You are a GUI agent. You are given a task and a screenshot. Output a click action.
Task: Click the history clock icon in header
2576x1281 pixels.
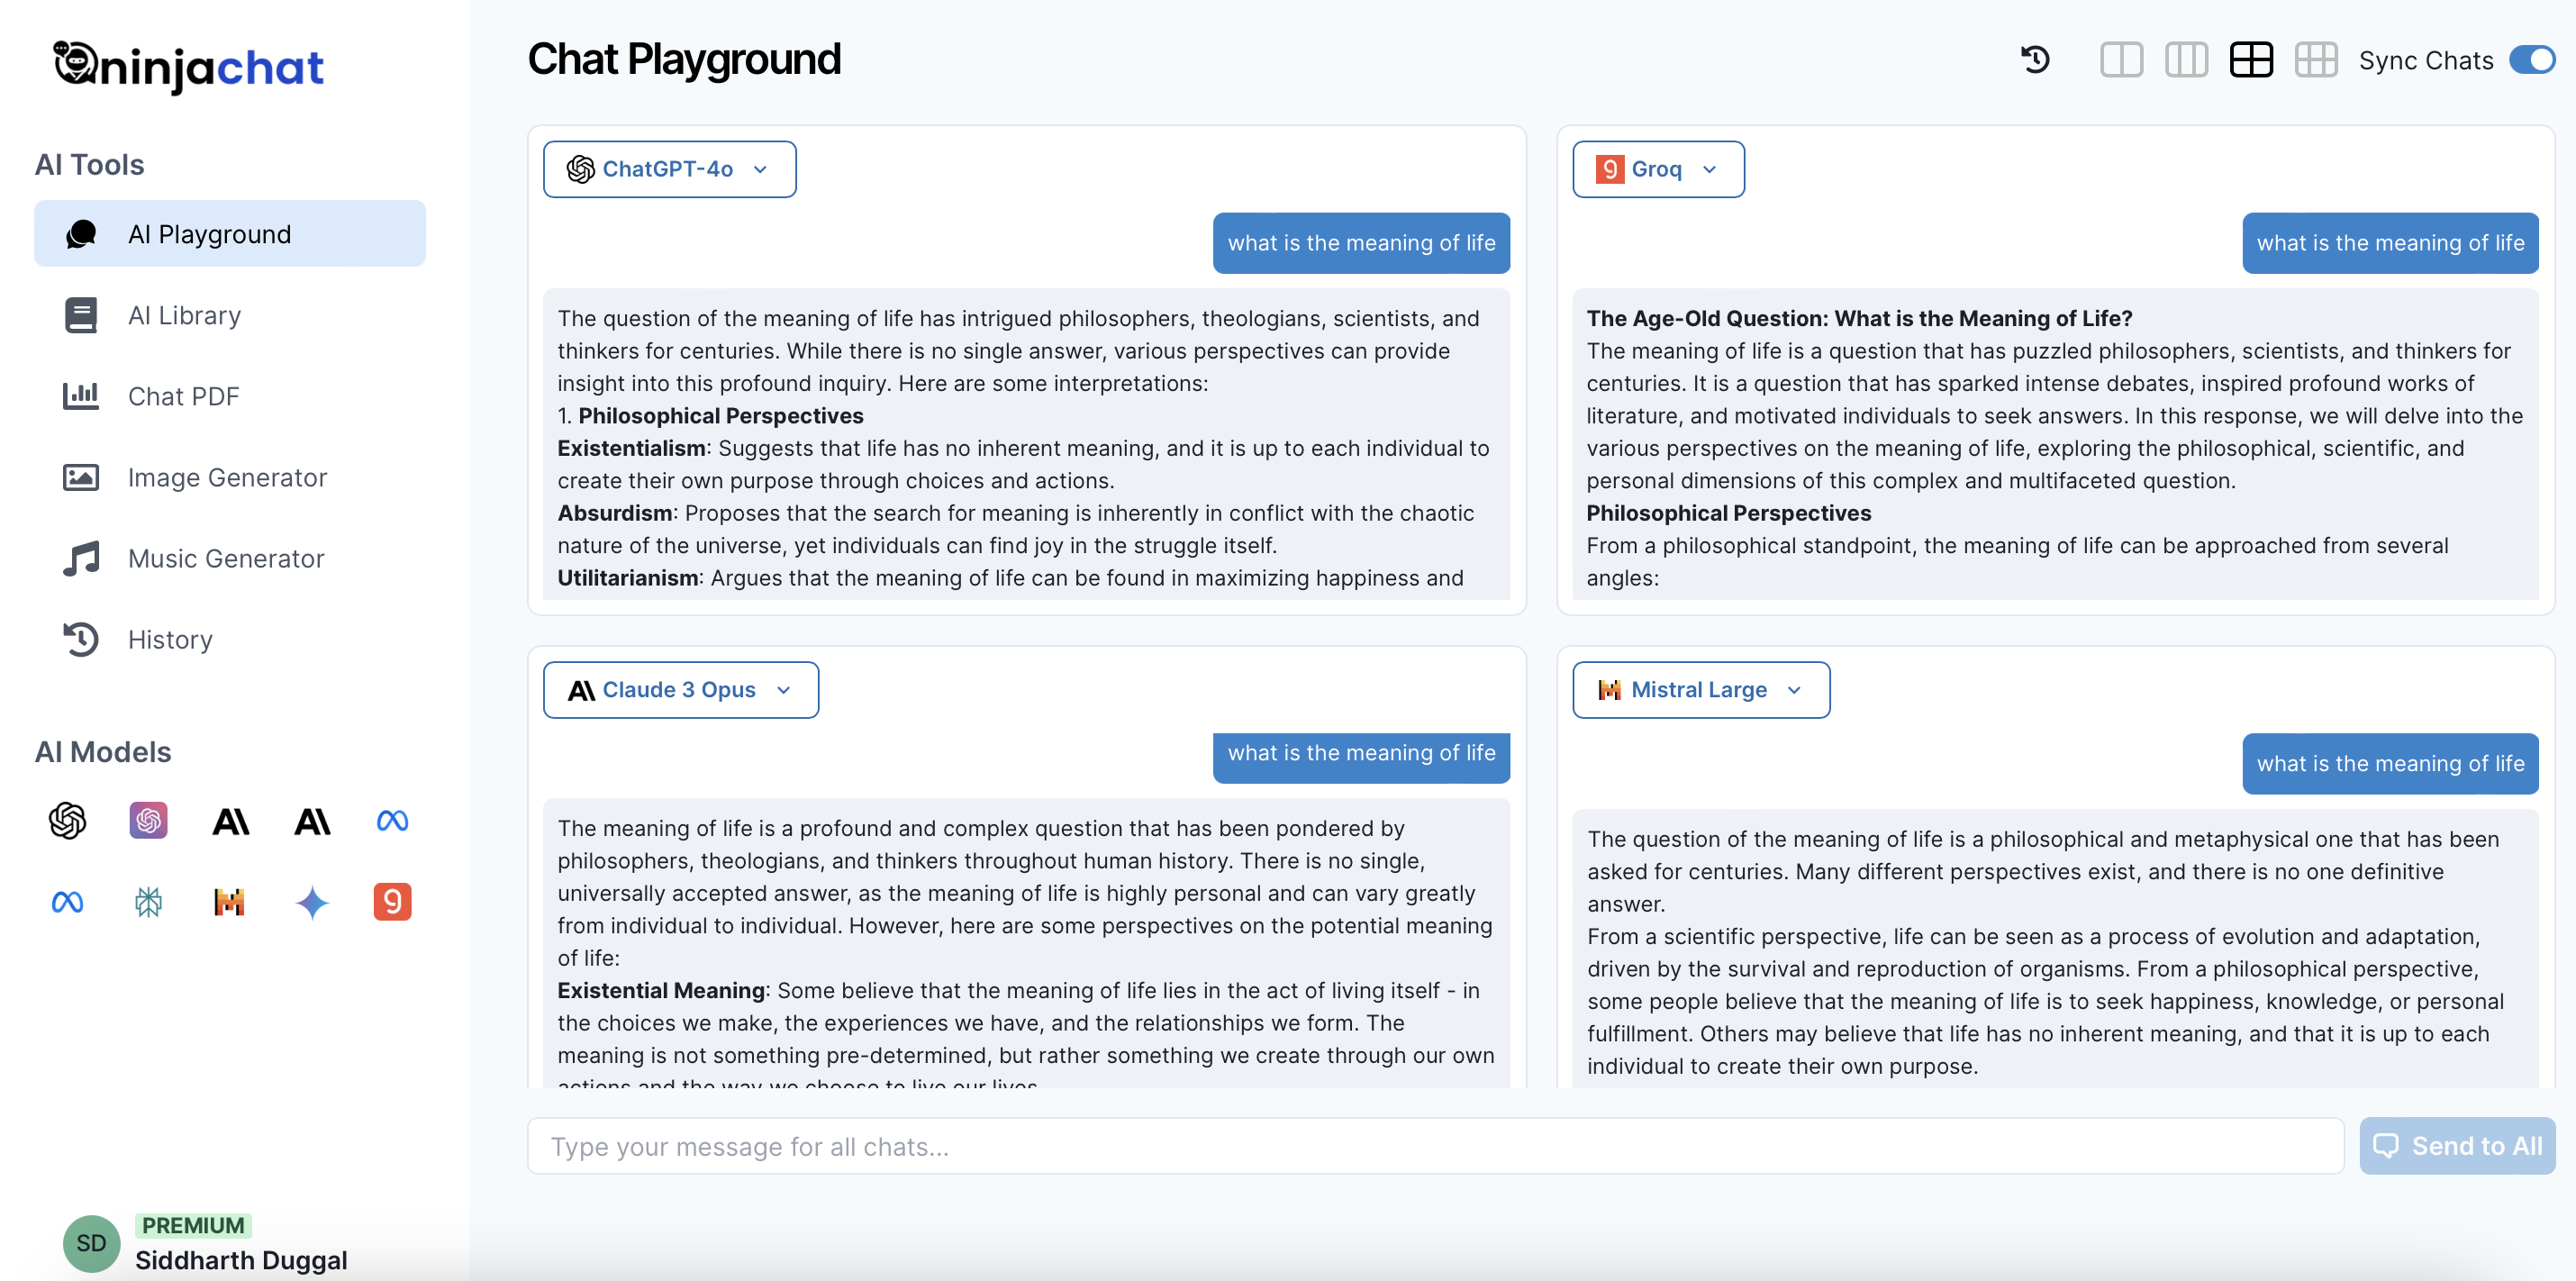tap(2035, 60)
